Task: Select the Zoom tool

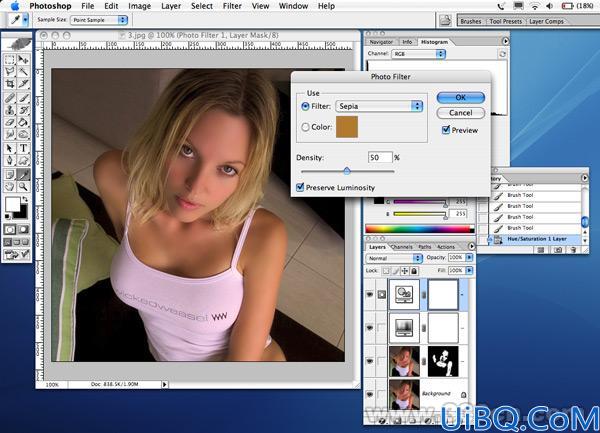Action: pyautogui.click(x=23, y=187)
